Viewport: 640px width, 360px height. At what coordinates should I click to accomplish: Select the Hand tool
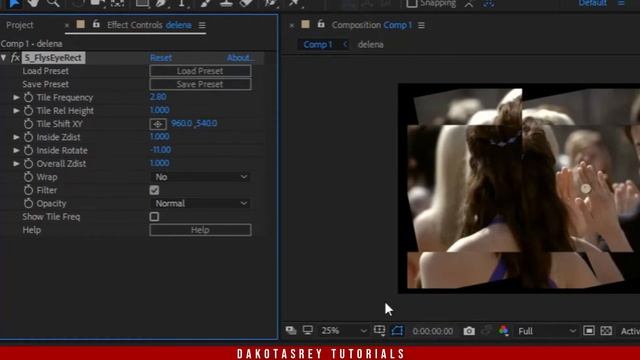click(34, 3)
